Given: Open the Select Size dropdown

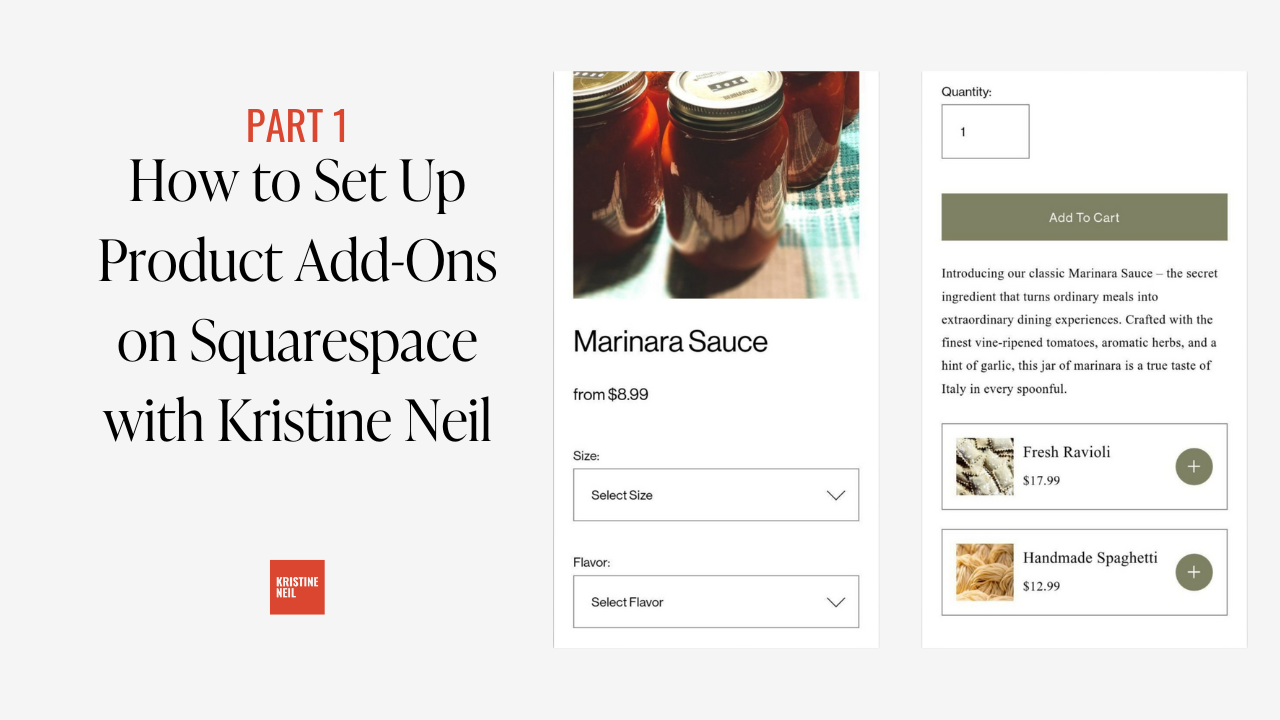Looking at the screenshot, I should coord(716,495).
